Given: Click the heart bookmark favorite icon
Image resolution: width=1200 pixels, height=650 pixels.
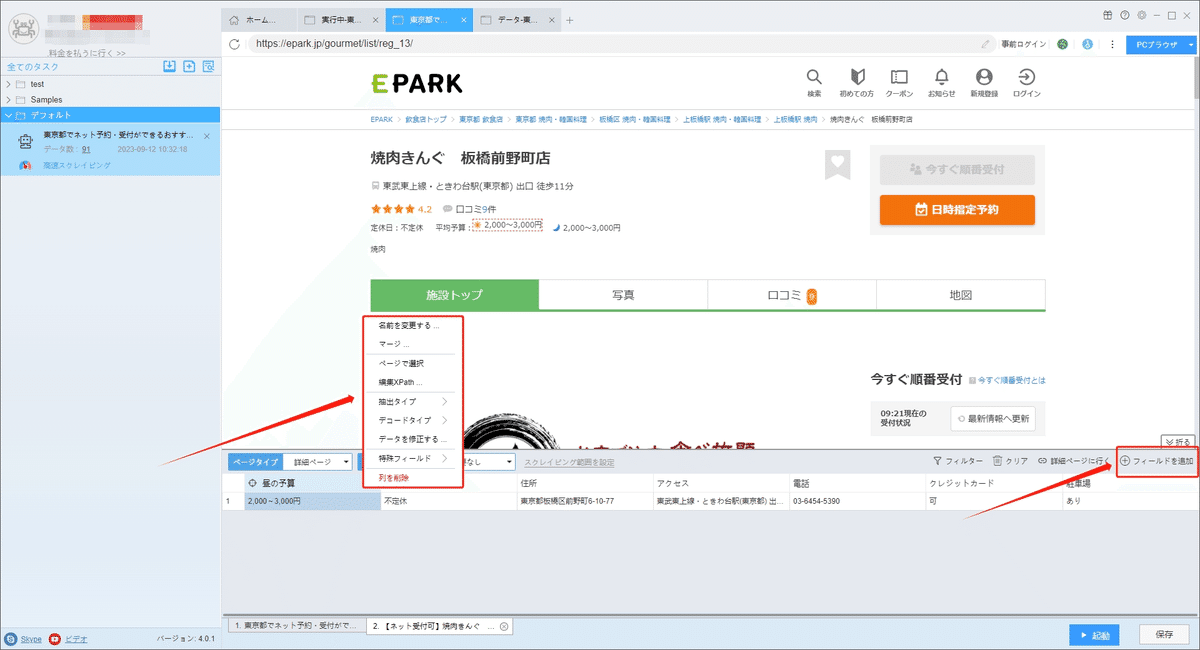Looking at the screenshot, I should 837,165.
